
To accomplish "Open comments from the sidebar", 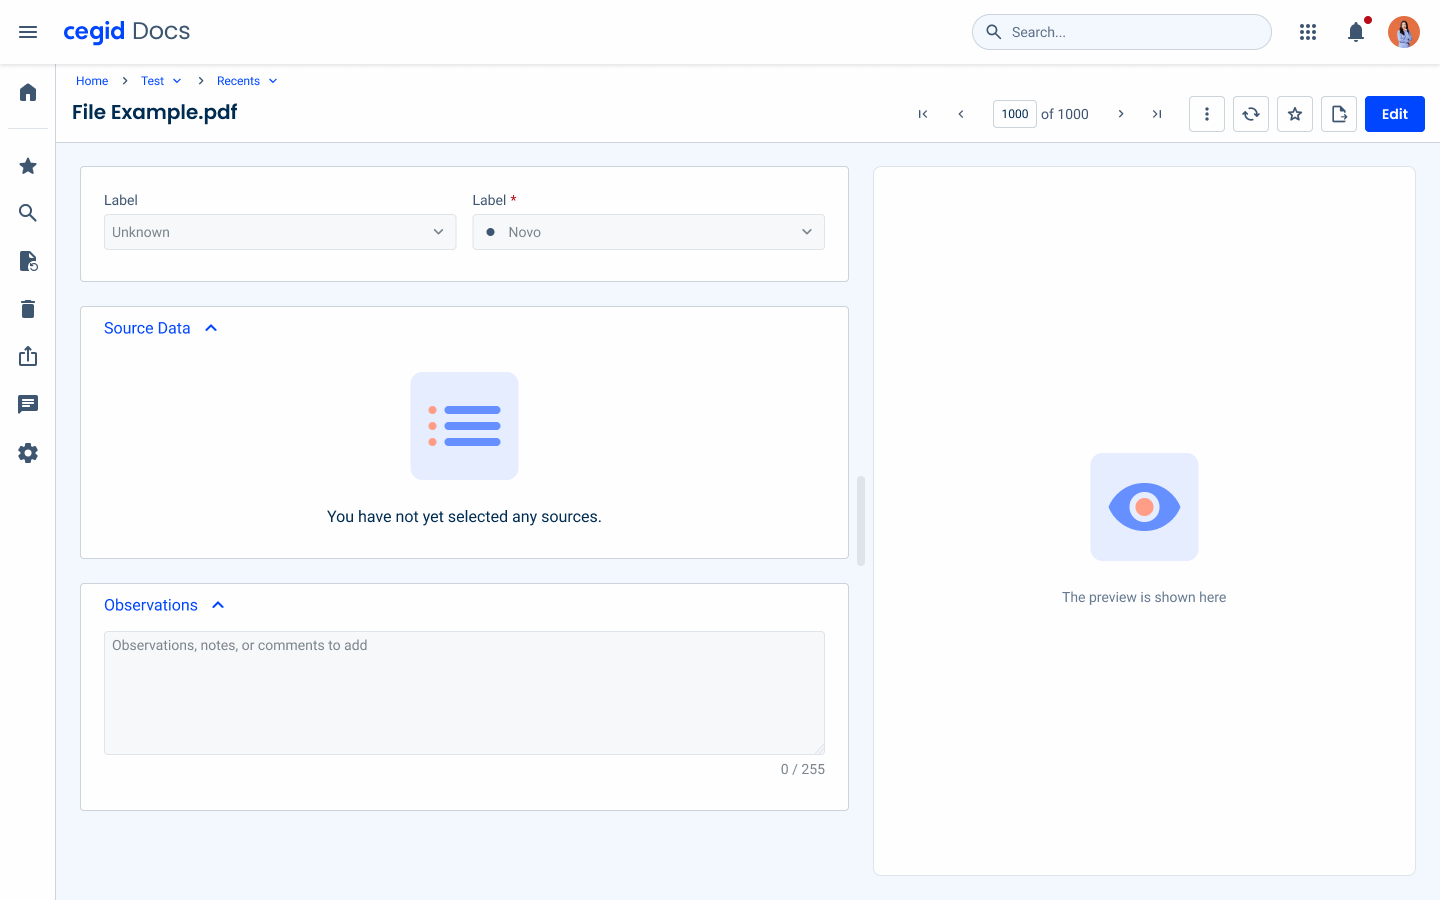I will click(x=27, y=404).
